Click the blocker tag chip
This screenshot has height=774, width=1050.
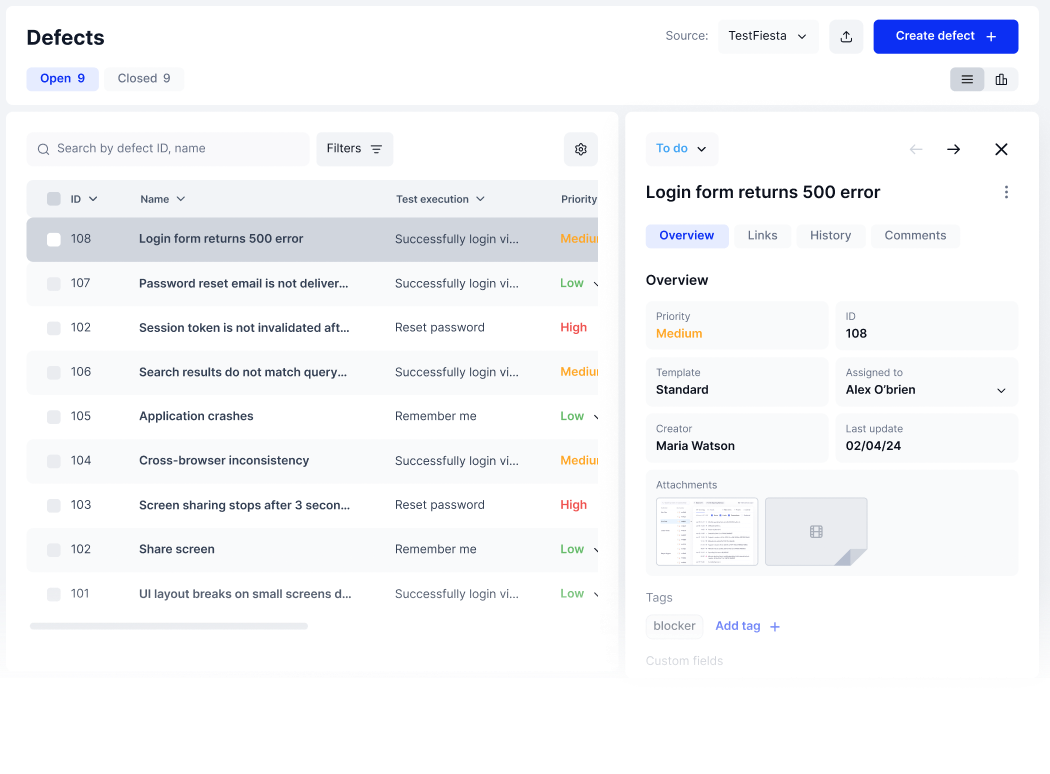(674, 626)
